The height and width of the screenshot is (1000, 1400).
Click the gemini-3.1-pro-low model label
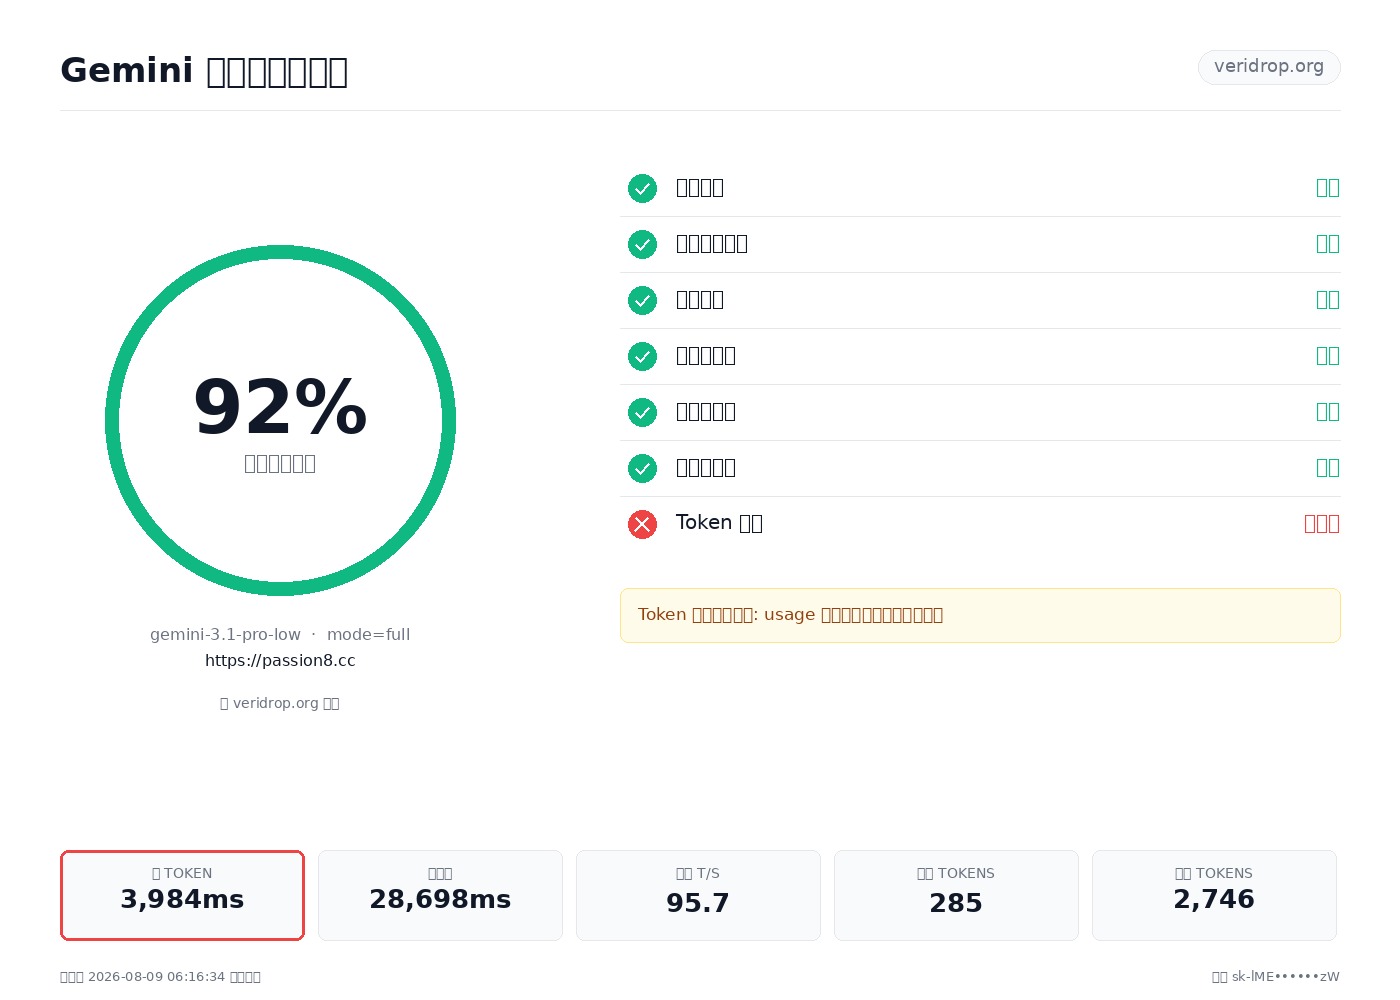pyautogui.click(x=225, y=635)
